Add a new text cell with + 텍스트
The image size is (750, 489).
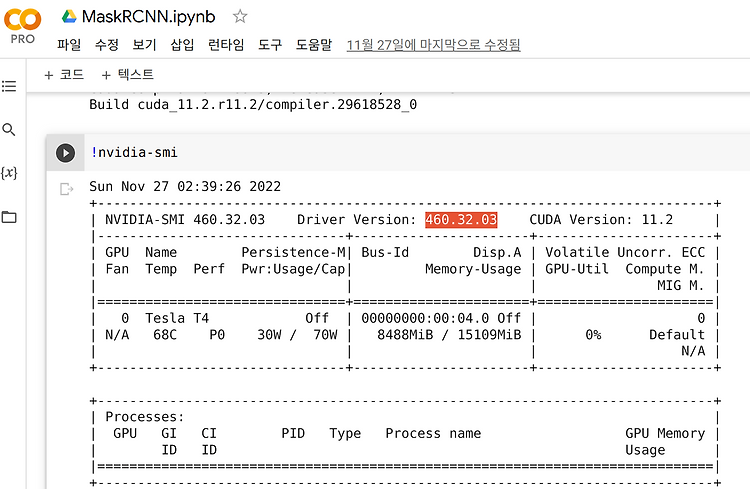[x=128, y=75]
